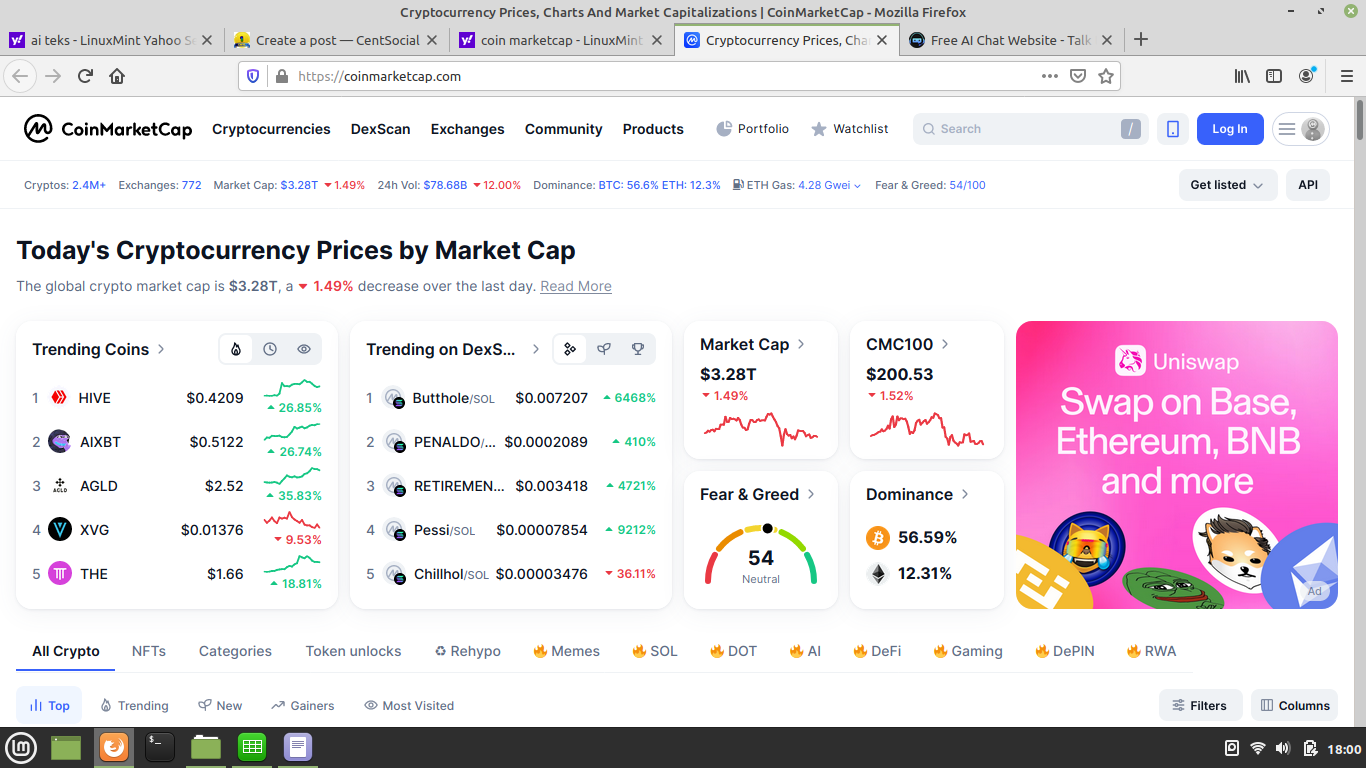Image resolution: width=1366 pixels, height=768 pixels.
Task: Open Firefox home page button
Action: pyautogui.click(x=117, y=76)
